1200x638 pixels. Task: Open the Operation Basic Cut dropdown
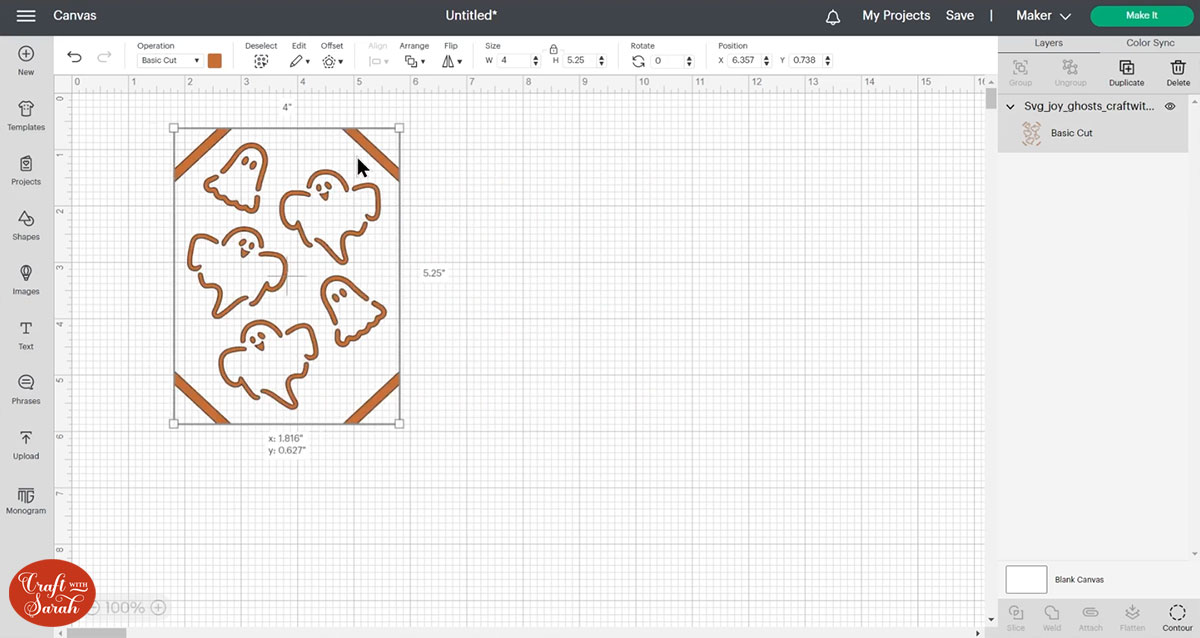point(169,61)
